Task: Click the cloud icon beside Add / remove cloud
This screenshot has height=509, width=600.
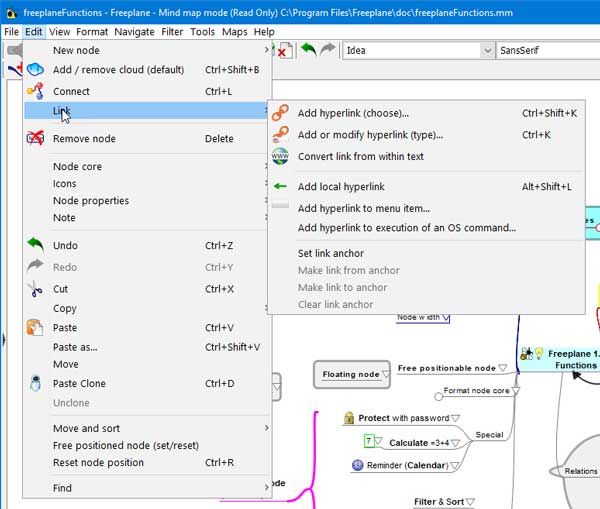Action: point(35,70)
